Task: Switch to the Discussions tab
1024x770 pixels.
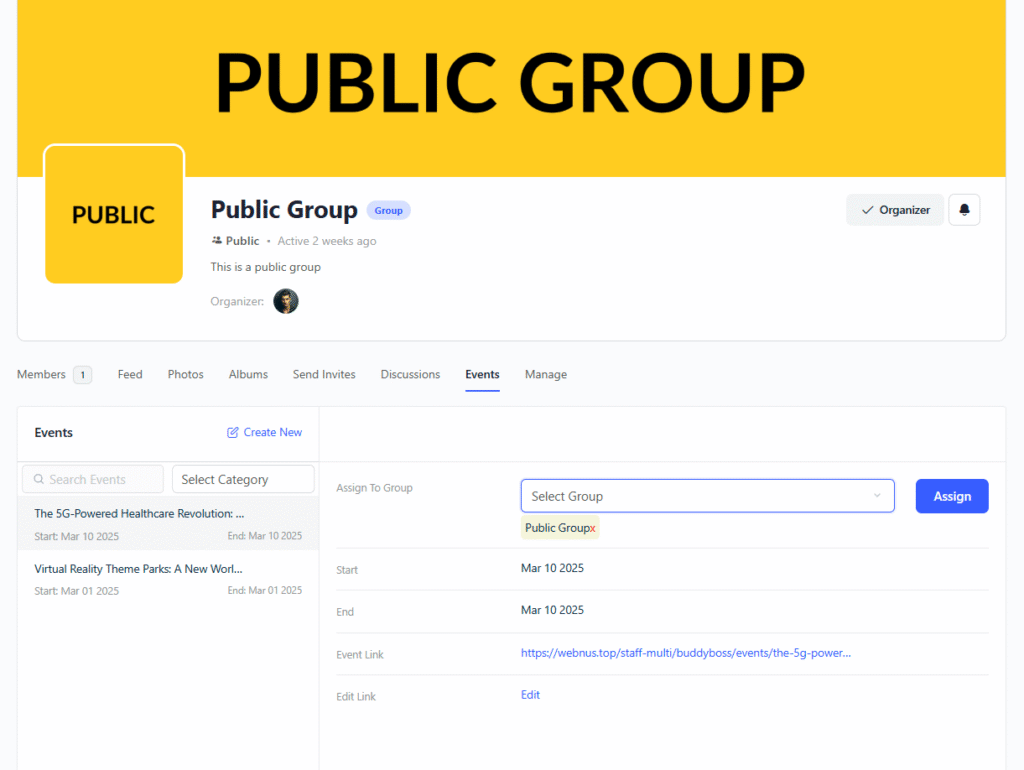Action: pos(410,374)
